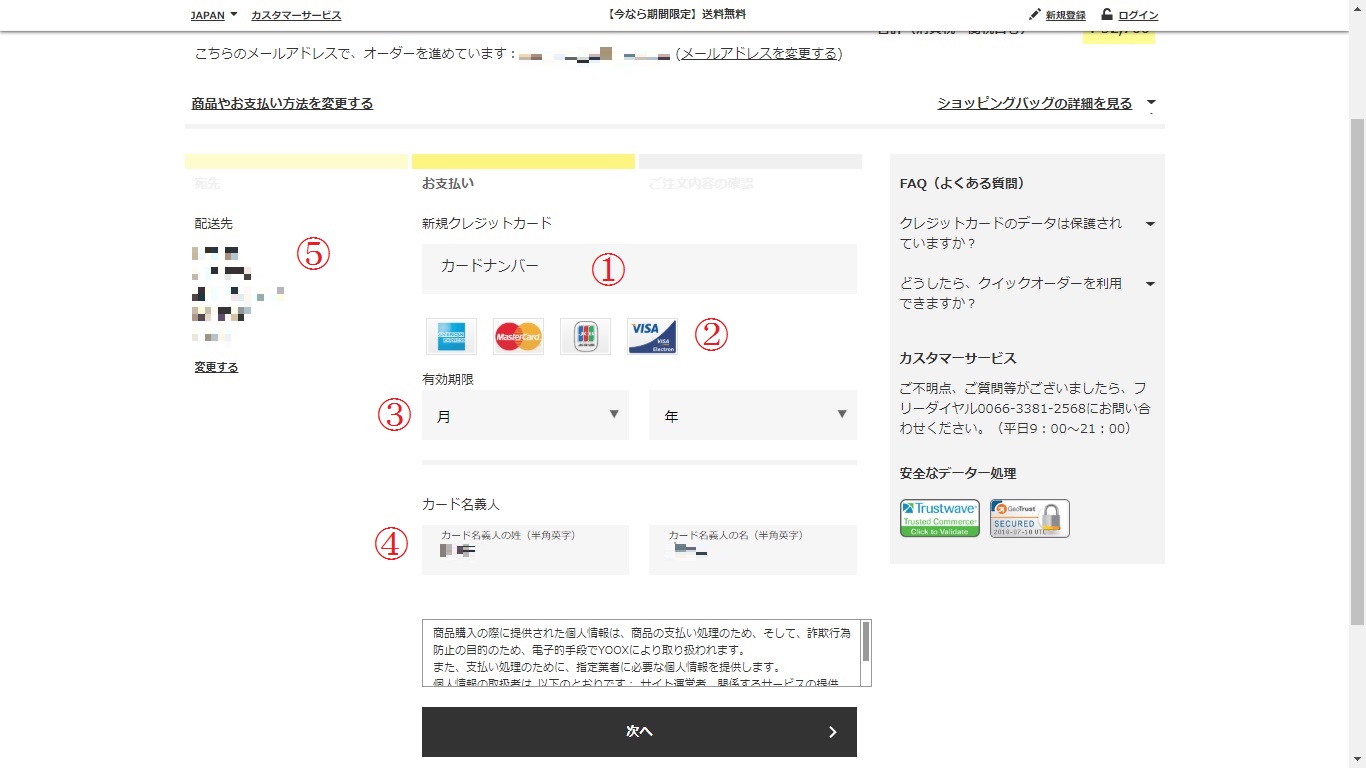Click the メールアドレスを変更する link
1366x768 pixels.
click(759, 54)
